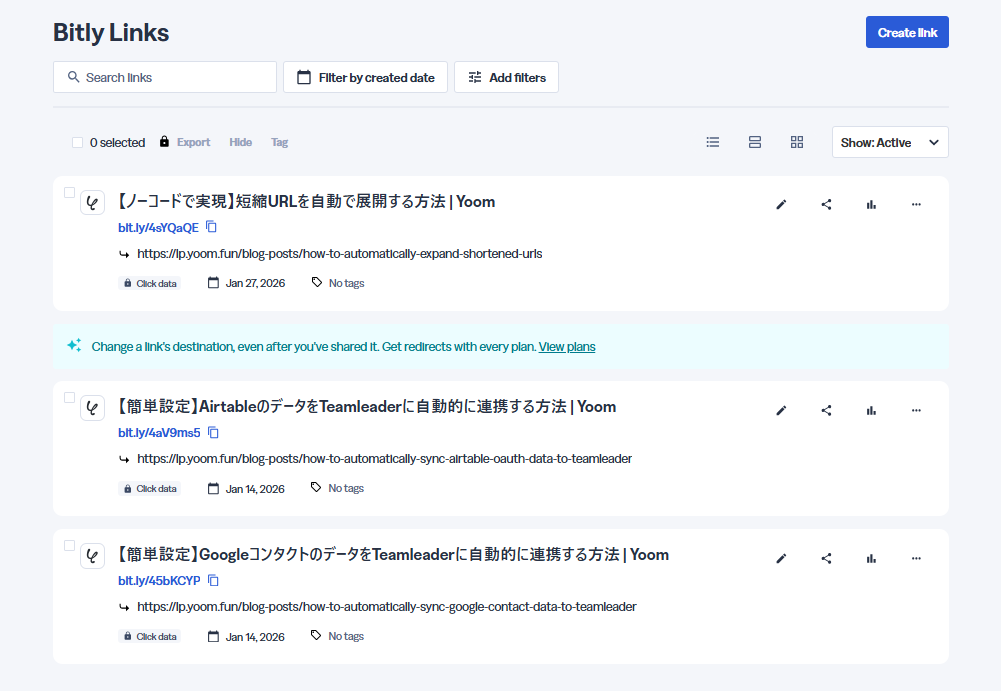Open short link bit.ly/4sYQaQE
The image size is (1001, 691).
[158, 228]
